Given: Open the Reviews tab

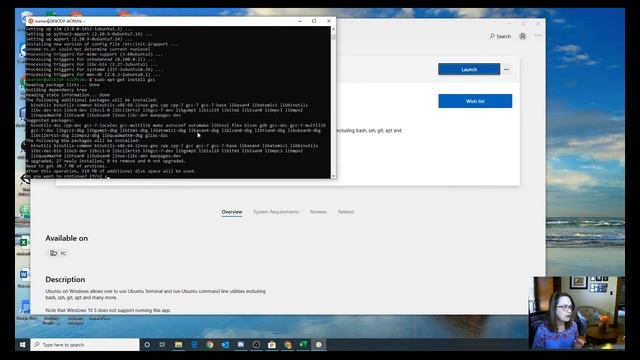Looking at the screenshot, I should tap(318, 212).
